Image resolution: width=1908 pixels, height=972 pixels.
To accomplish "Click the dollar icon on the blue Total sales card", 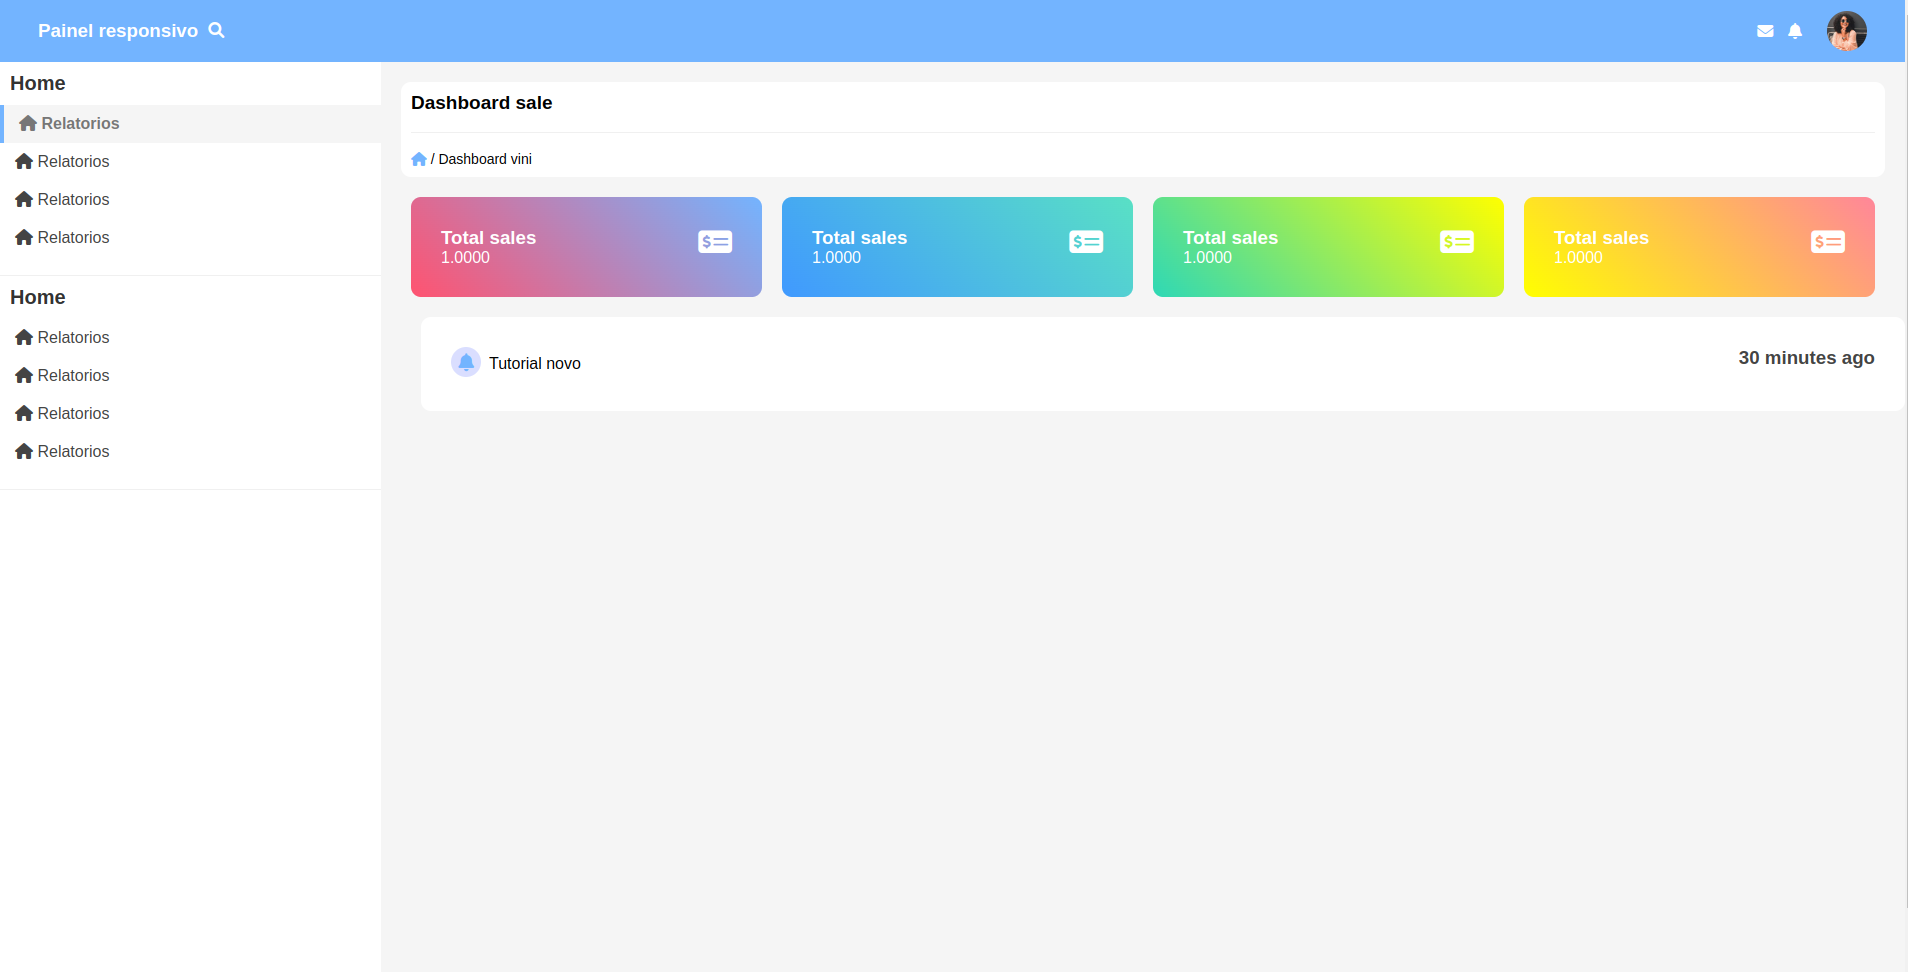I will pyautogui.click(x=1086, y=241).
